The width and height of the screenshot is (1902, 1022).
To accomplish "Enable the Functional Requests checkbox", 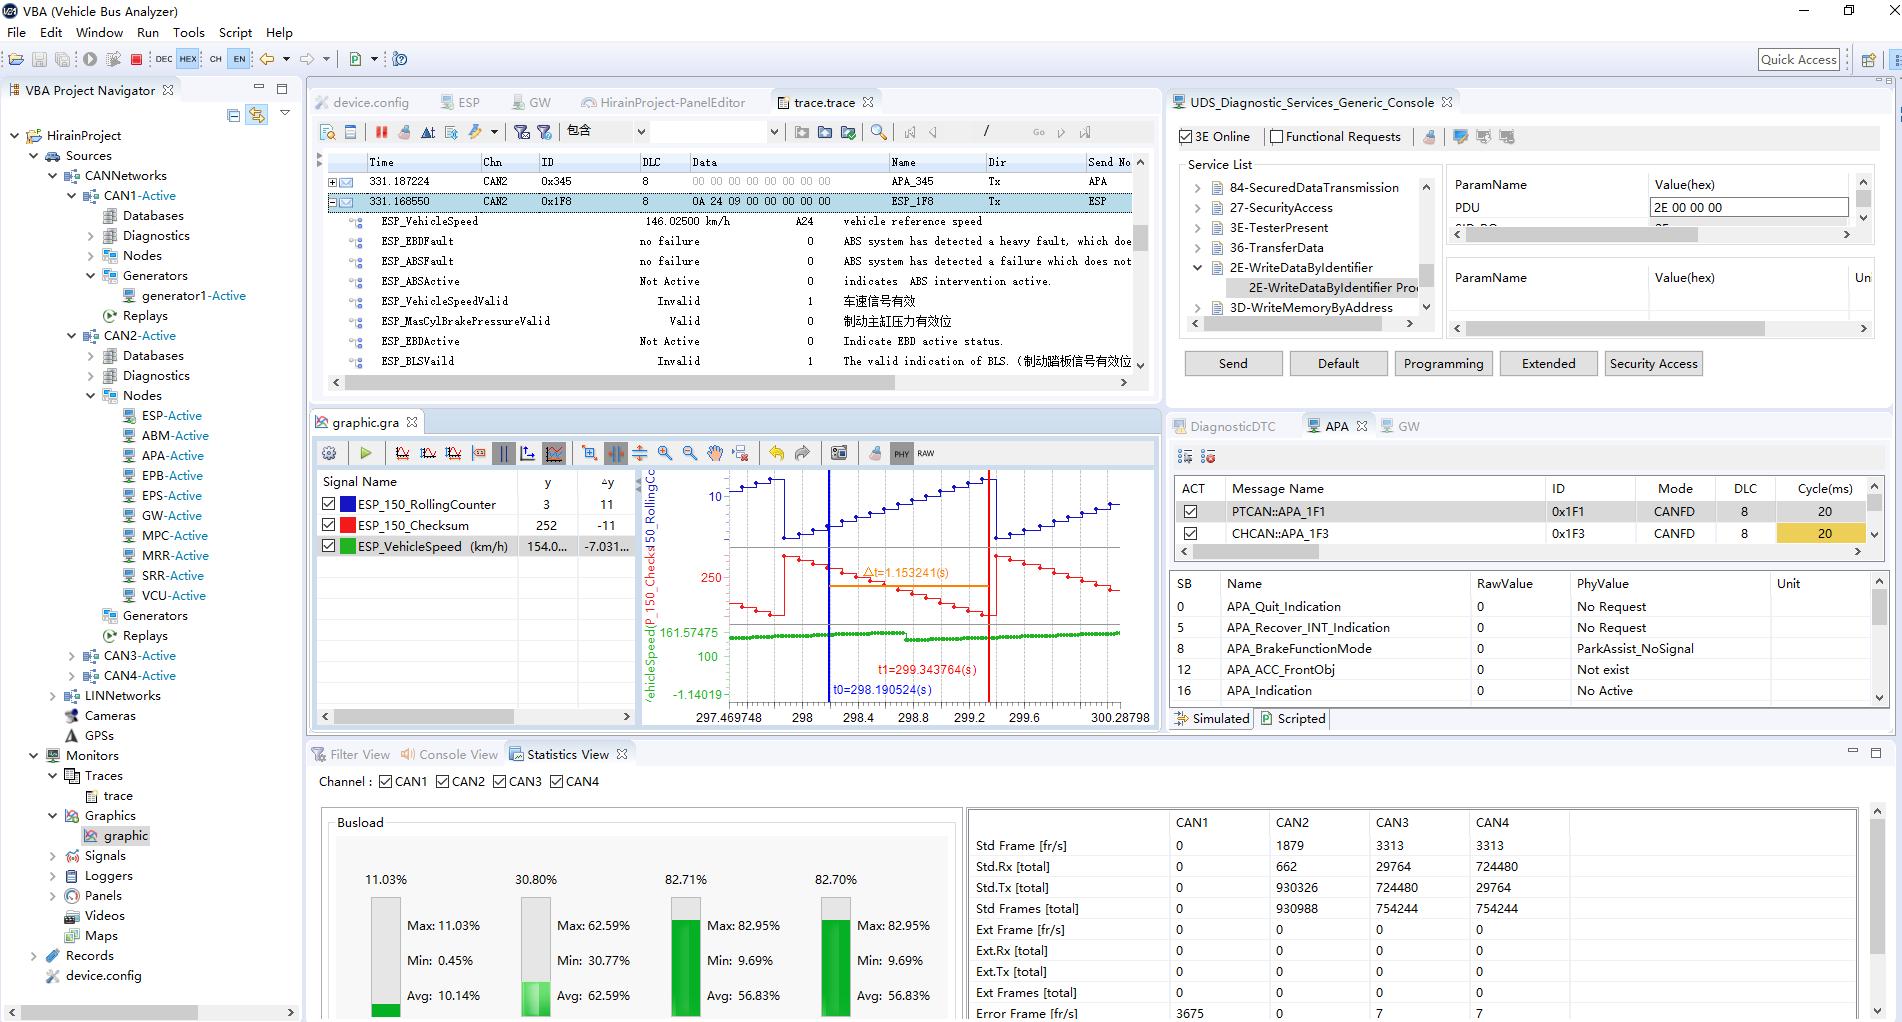I will [x=1276, y=137].
